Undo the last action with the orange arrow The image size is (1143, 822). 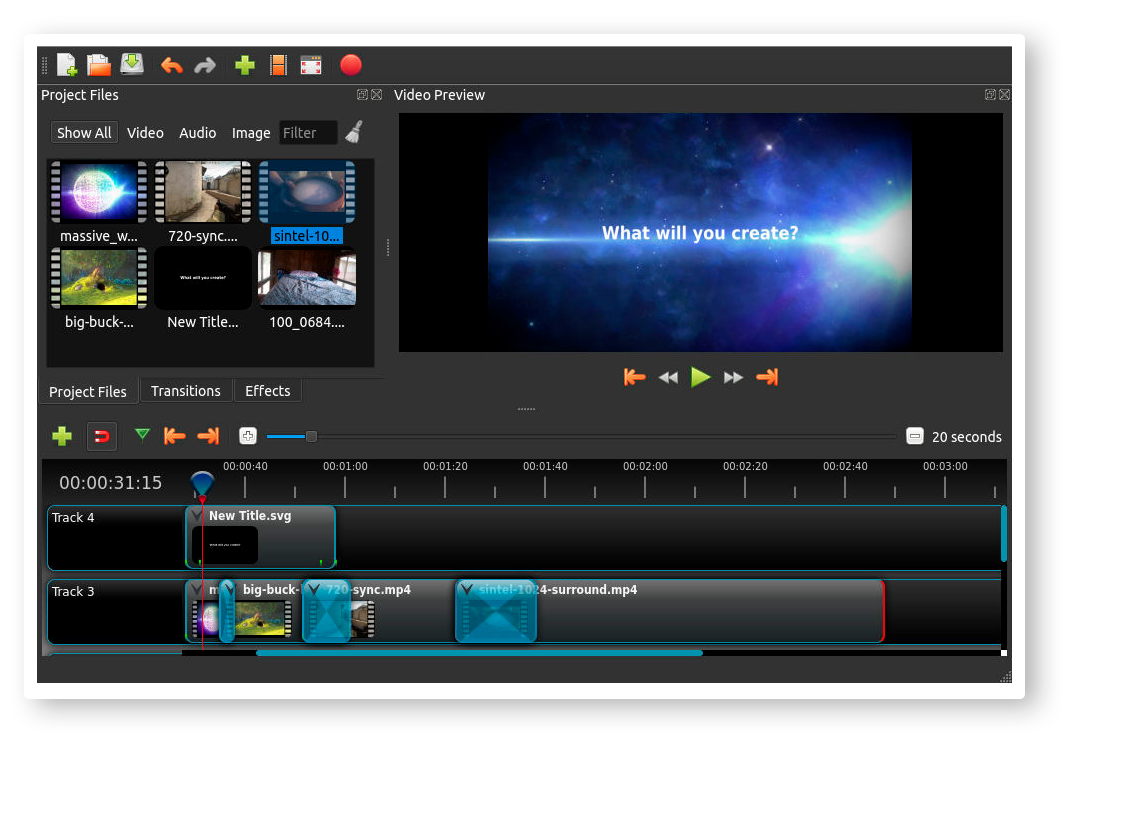click(171, 66)
